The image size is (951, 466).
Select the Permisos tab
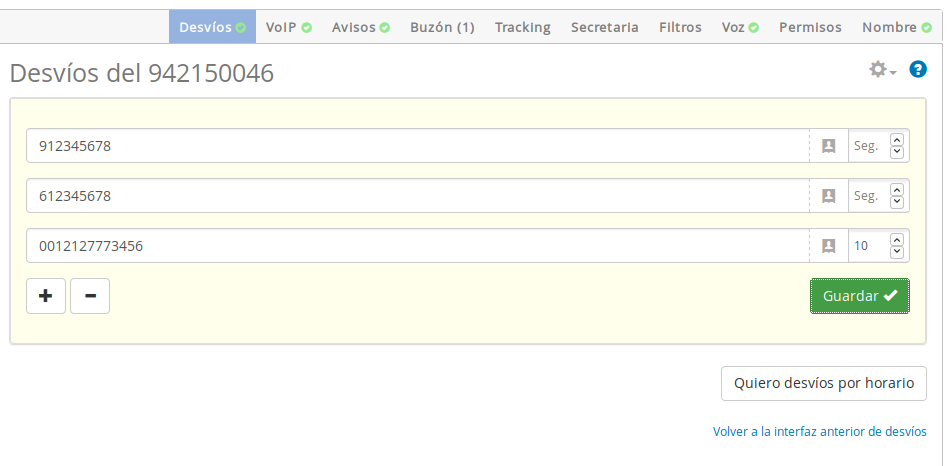tap(809, 28)
